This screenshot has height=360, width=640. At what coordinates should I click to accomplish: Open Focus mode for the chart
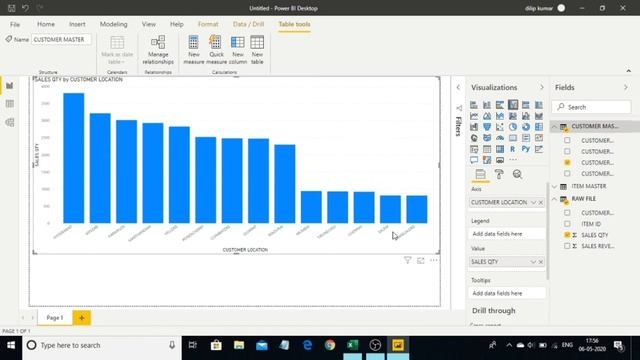[x=420, y=260]
